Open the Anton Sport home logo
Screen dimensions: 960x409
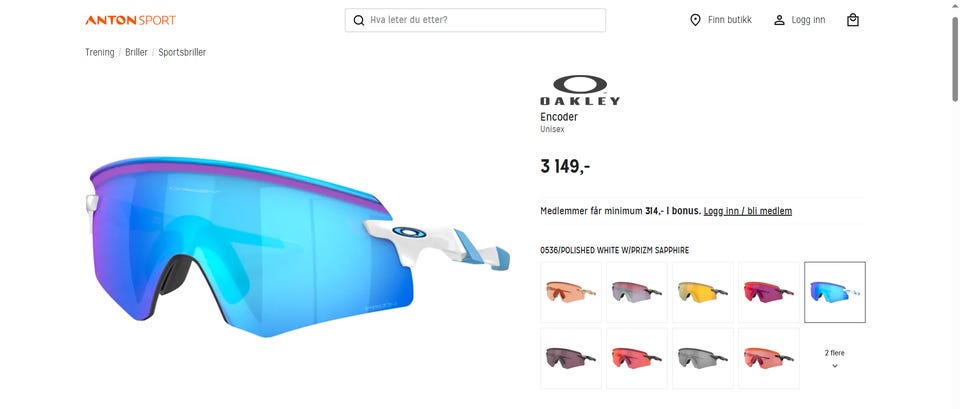(x=130, y=20)
